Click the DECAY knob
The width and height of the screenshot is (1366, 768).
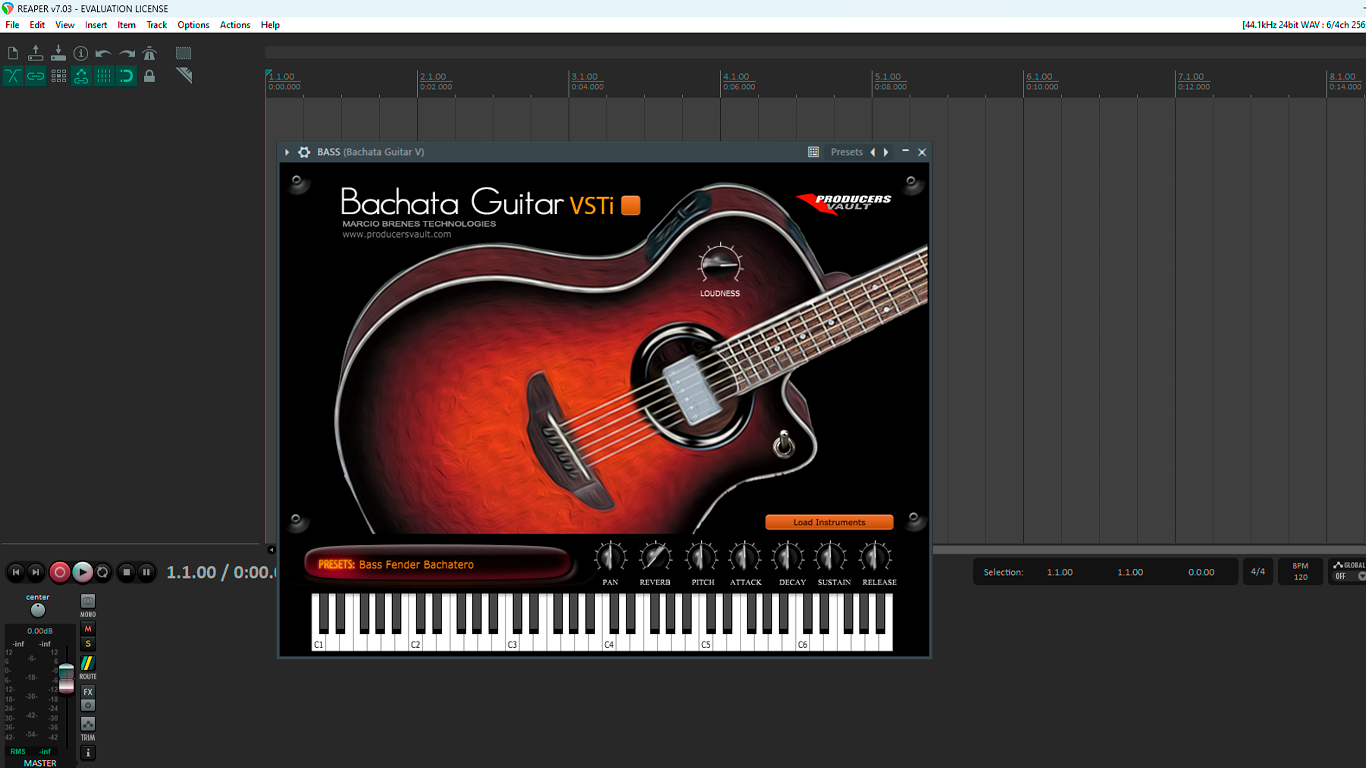pyautogui.click(x=788, y=557)
